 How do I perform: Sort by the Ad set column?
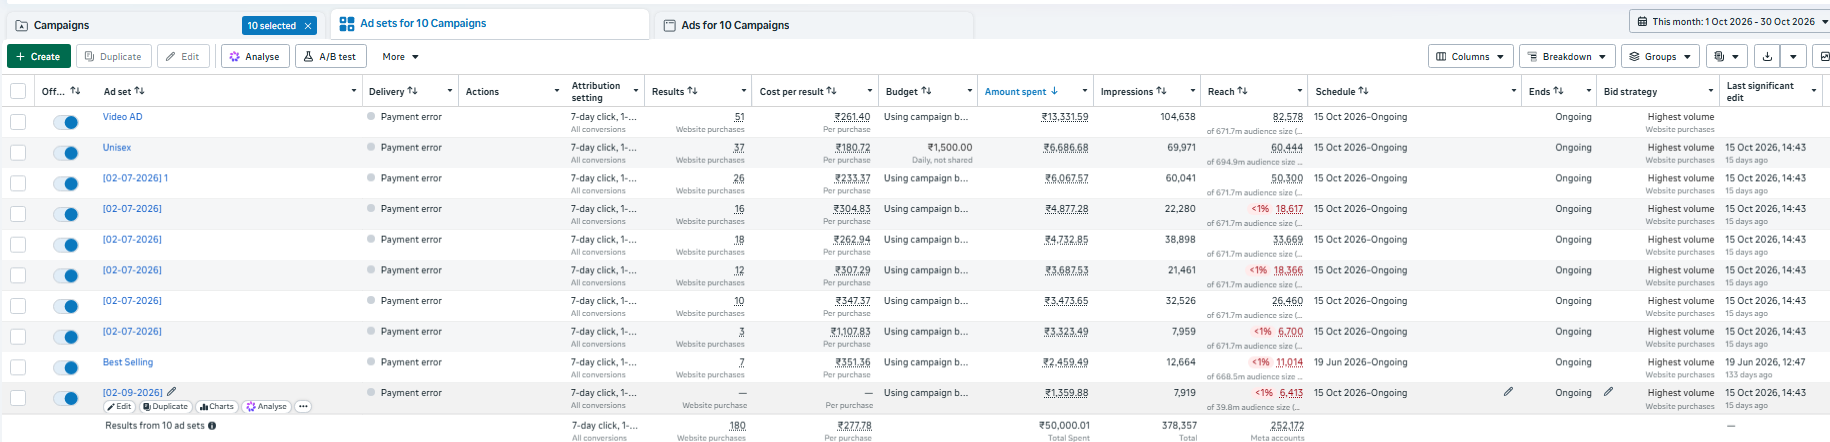pyautogui.click(x=139, y=91)
